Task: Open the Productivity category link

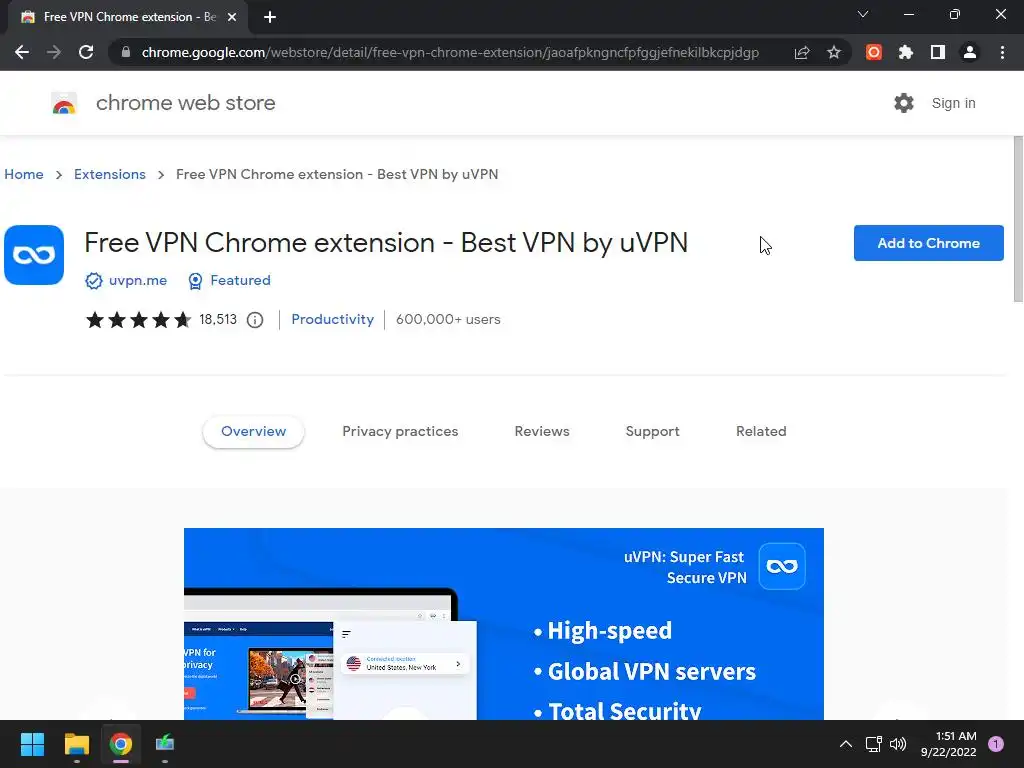Action: point(332,319)
